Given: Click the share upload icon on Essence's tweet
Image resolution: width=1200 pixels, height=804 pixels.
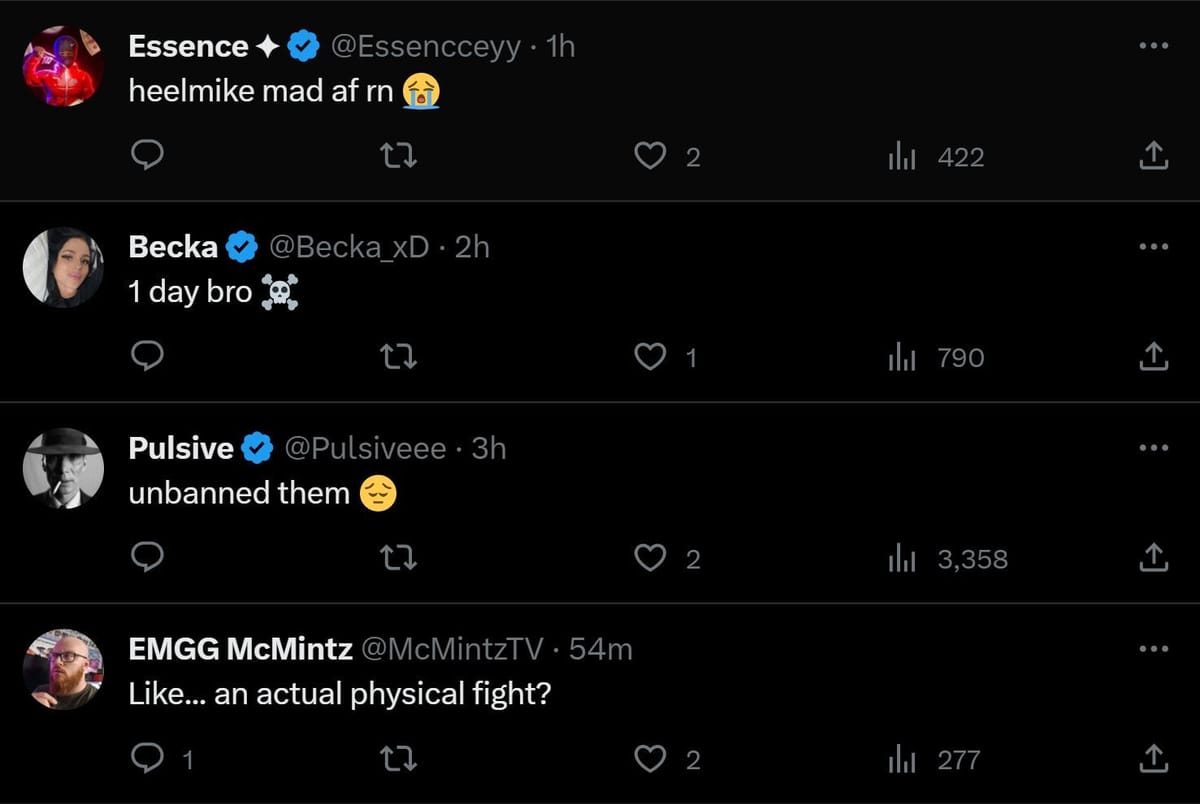Looking at the screenshot, I should (1153, 156).
